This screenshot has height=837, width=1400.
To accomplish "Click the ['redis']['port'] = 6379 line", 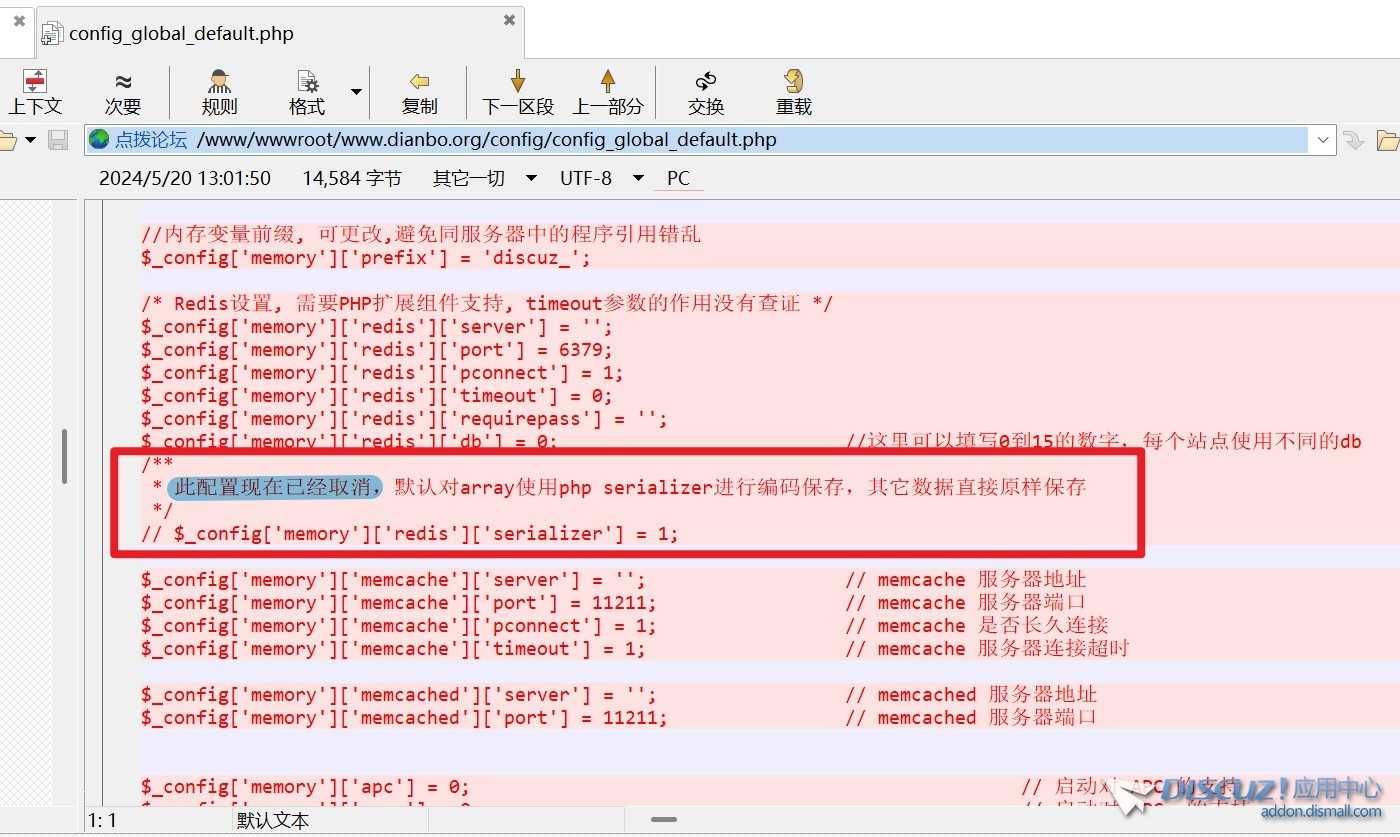I will [x=377, y=350].
